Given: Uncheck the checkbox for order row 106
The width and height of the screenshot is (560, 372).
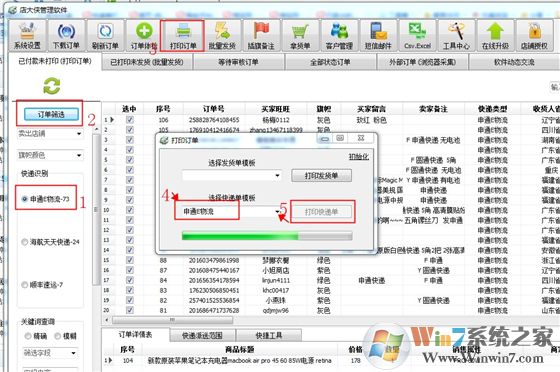Looking at the screenshot, I should pyautogui.click(x=130, y=120).
